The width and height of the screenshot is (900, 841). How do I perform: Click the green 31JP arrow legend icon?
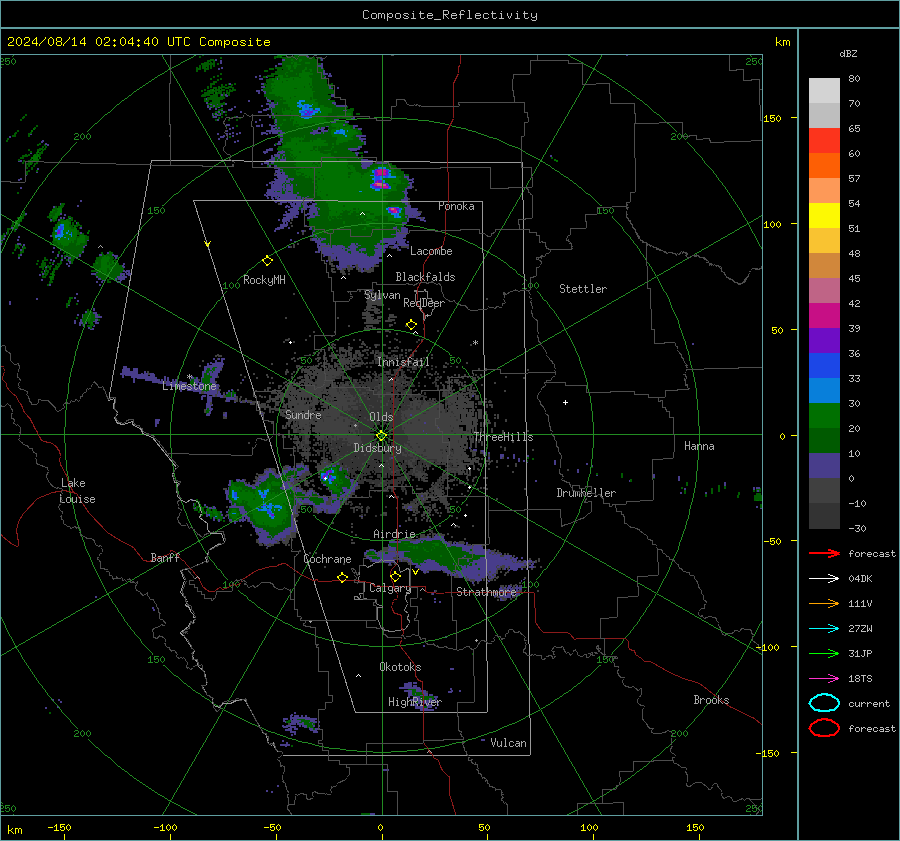[824, 653]
